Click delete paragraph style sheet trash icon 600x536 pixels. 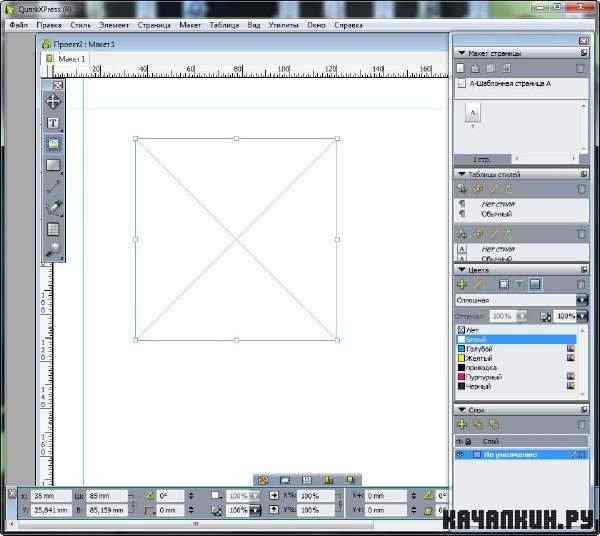pos(581,189)
